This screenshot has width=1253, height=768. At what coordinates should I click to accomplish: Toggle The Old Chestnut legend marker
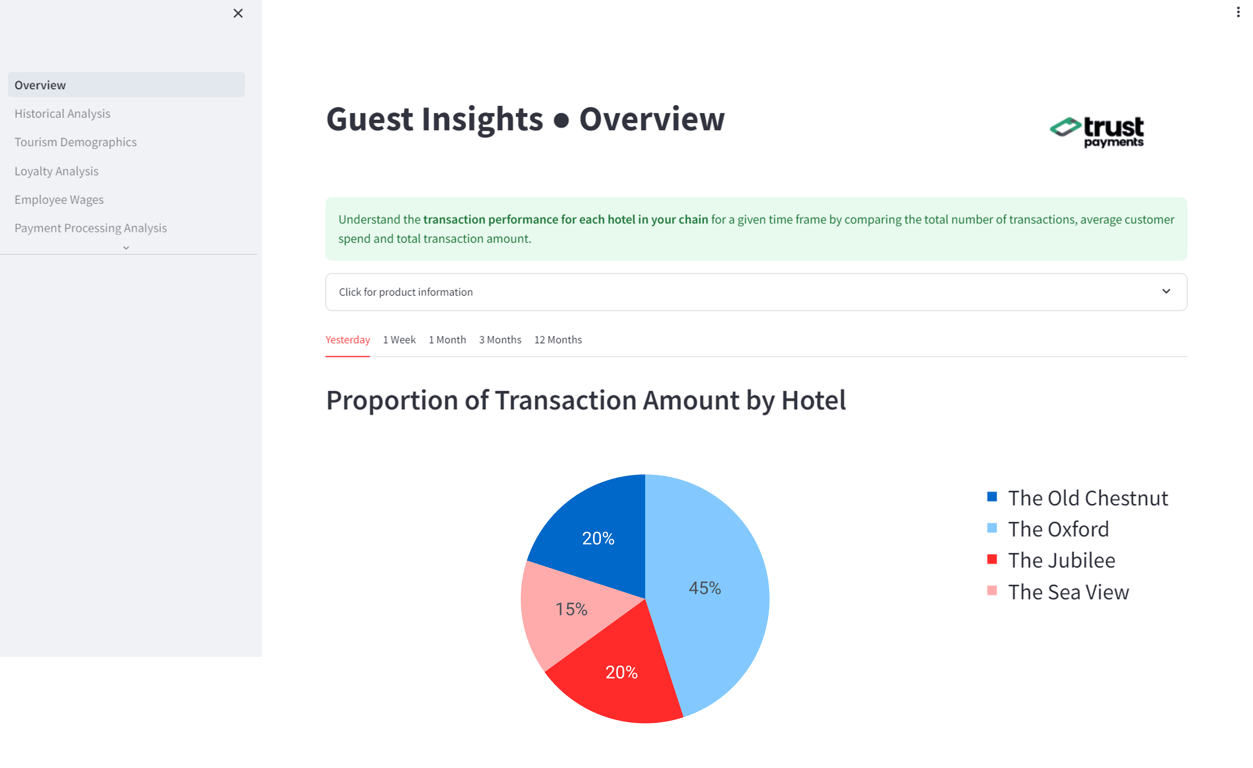pyautogui.click(x=992, y=497)
